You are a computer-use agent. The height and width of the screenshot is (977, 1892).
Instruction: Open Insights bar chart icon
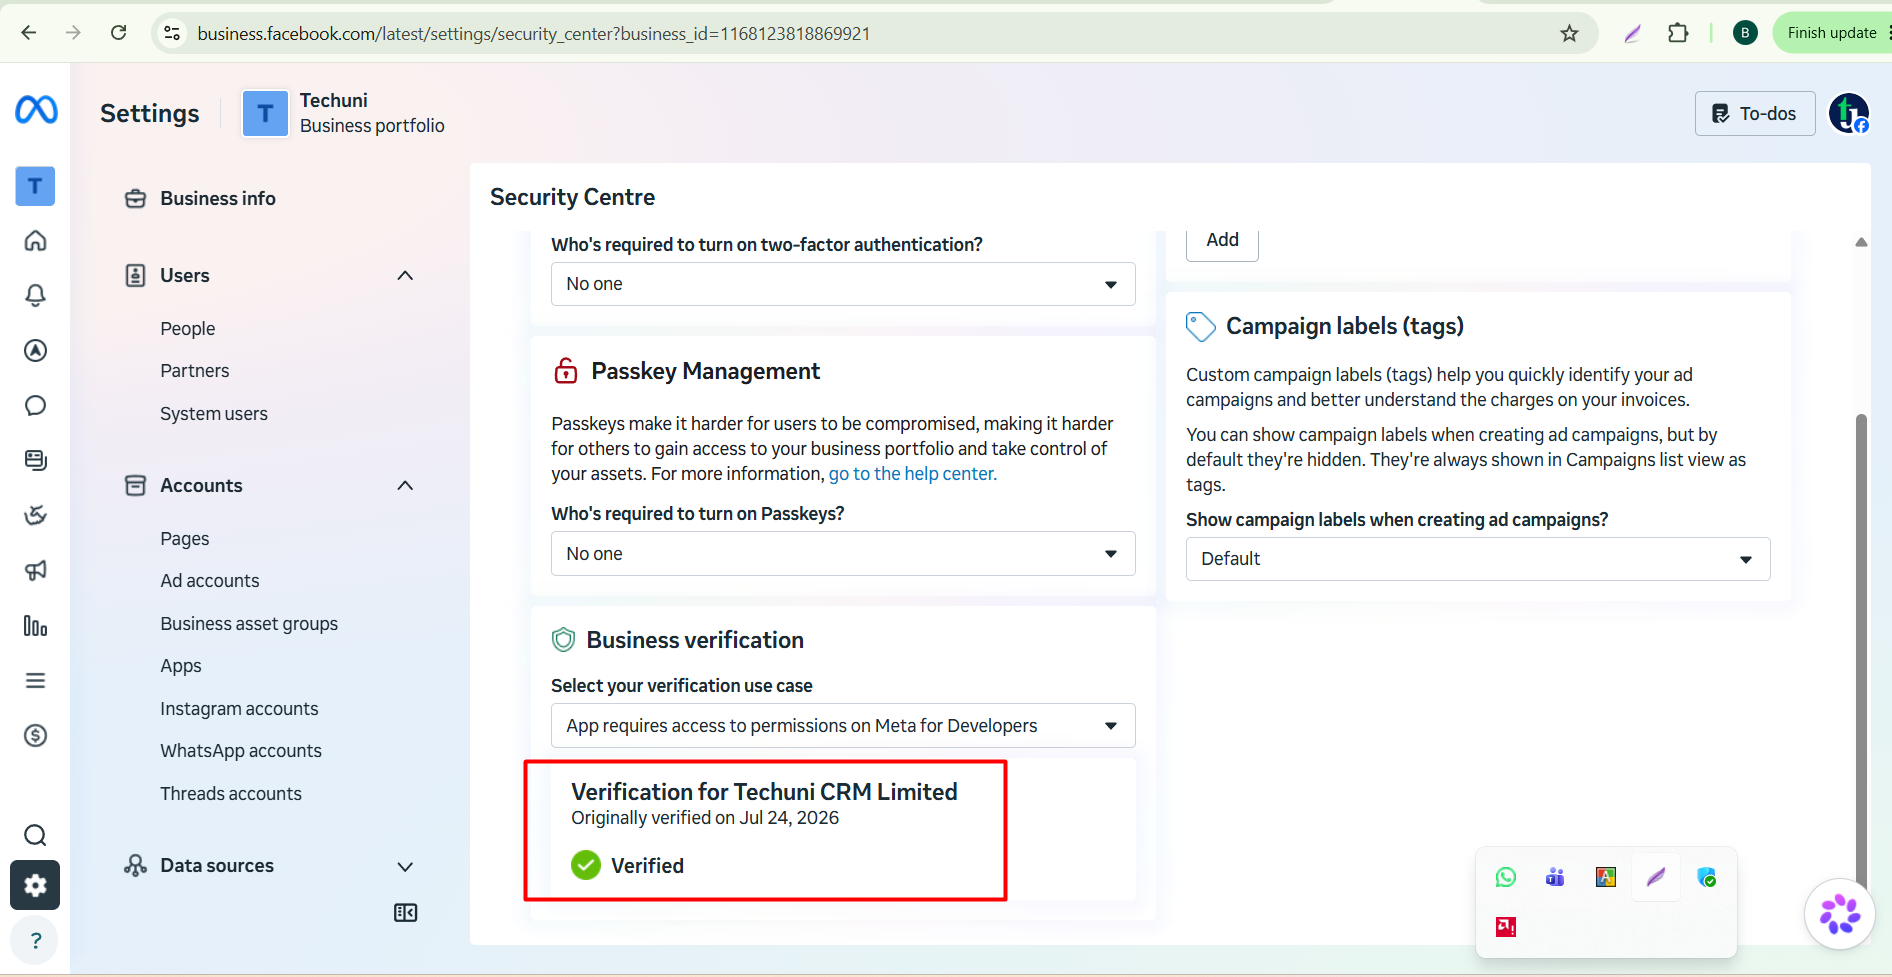coord(35,626)
